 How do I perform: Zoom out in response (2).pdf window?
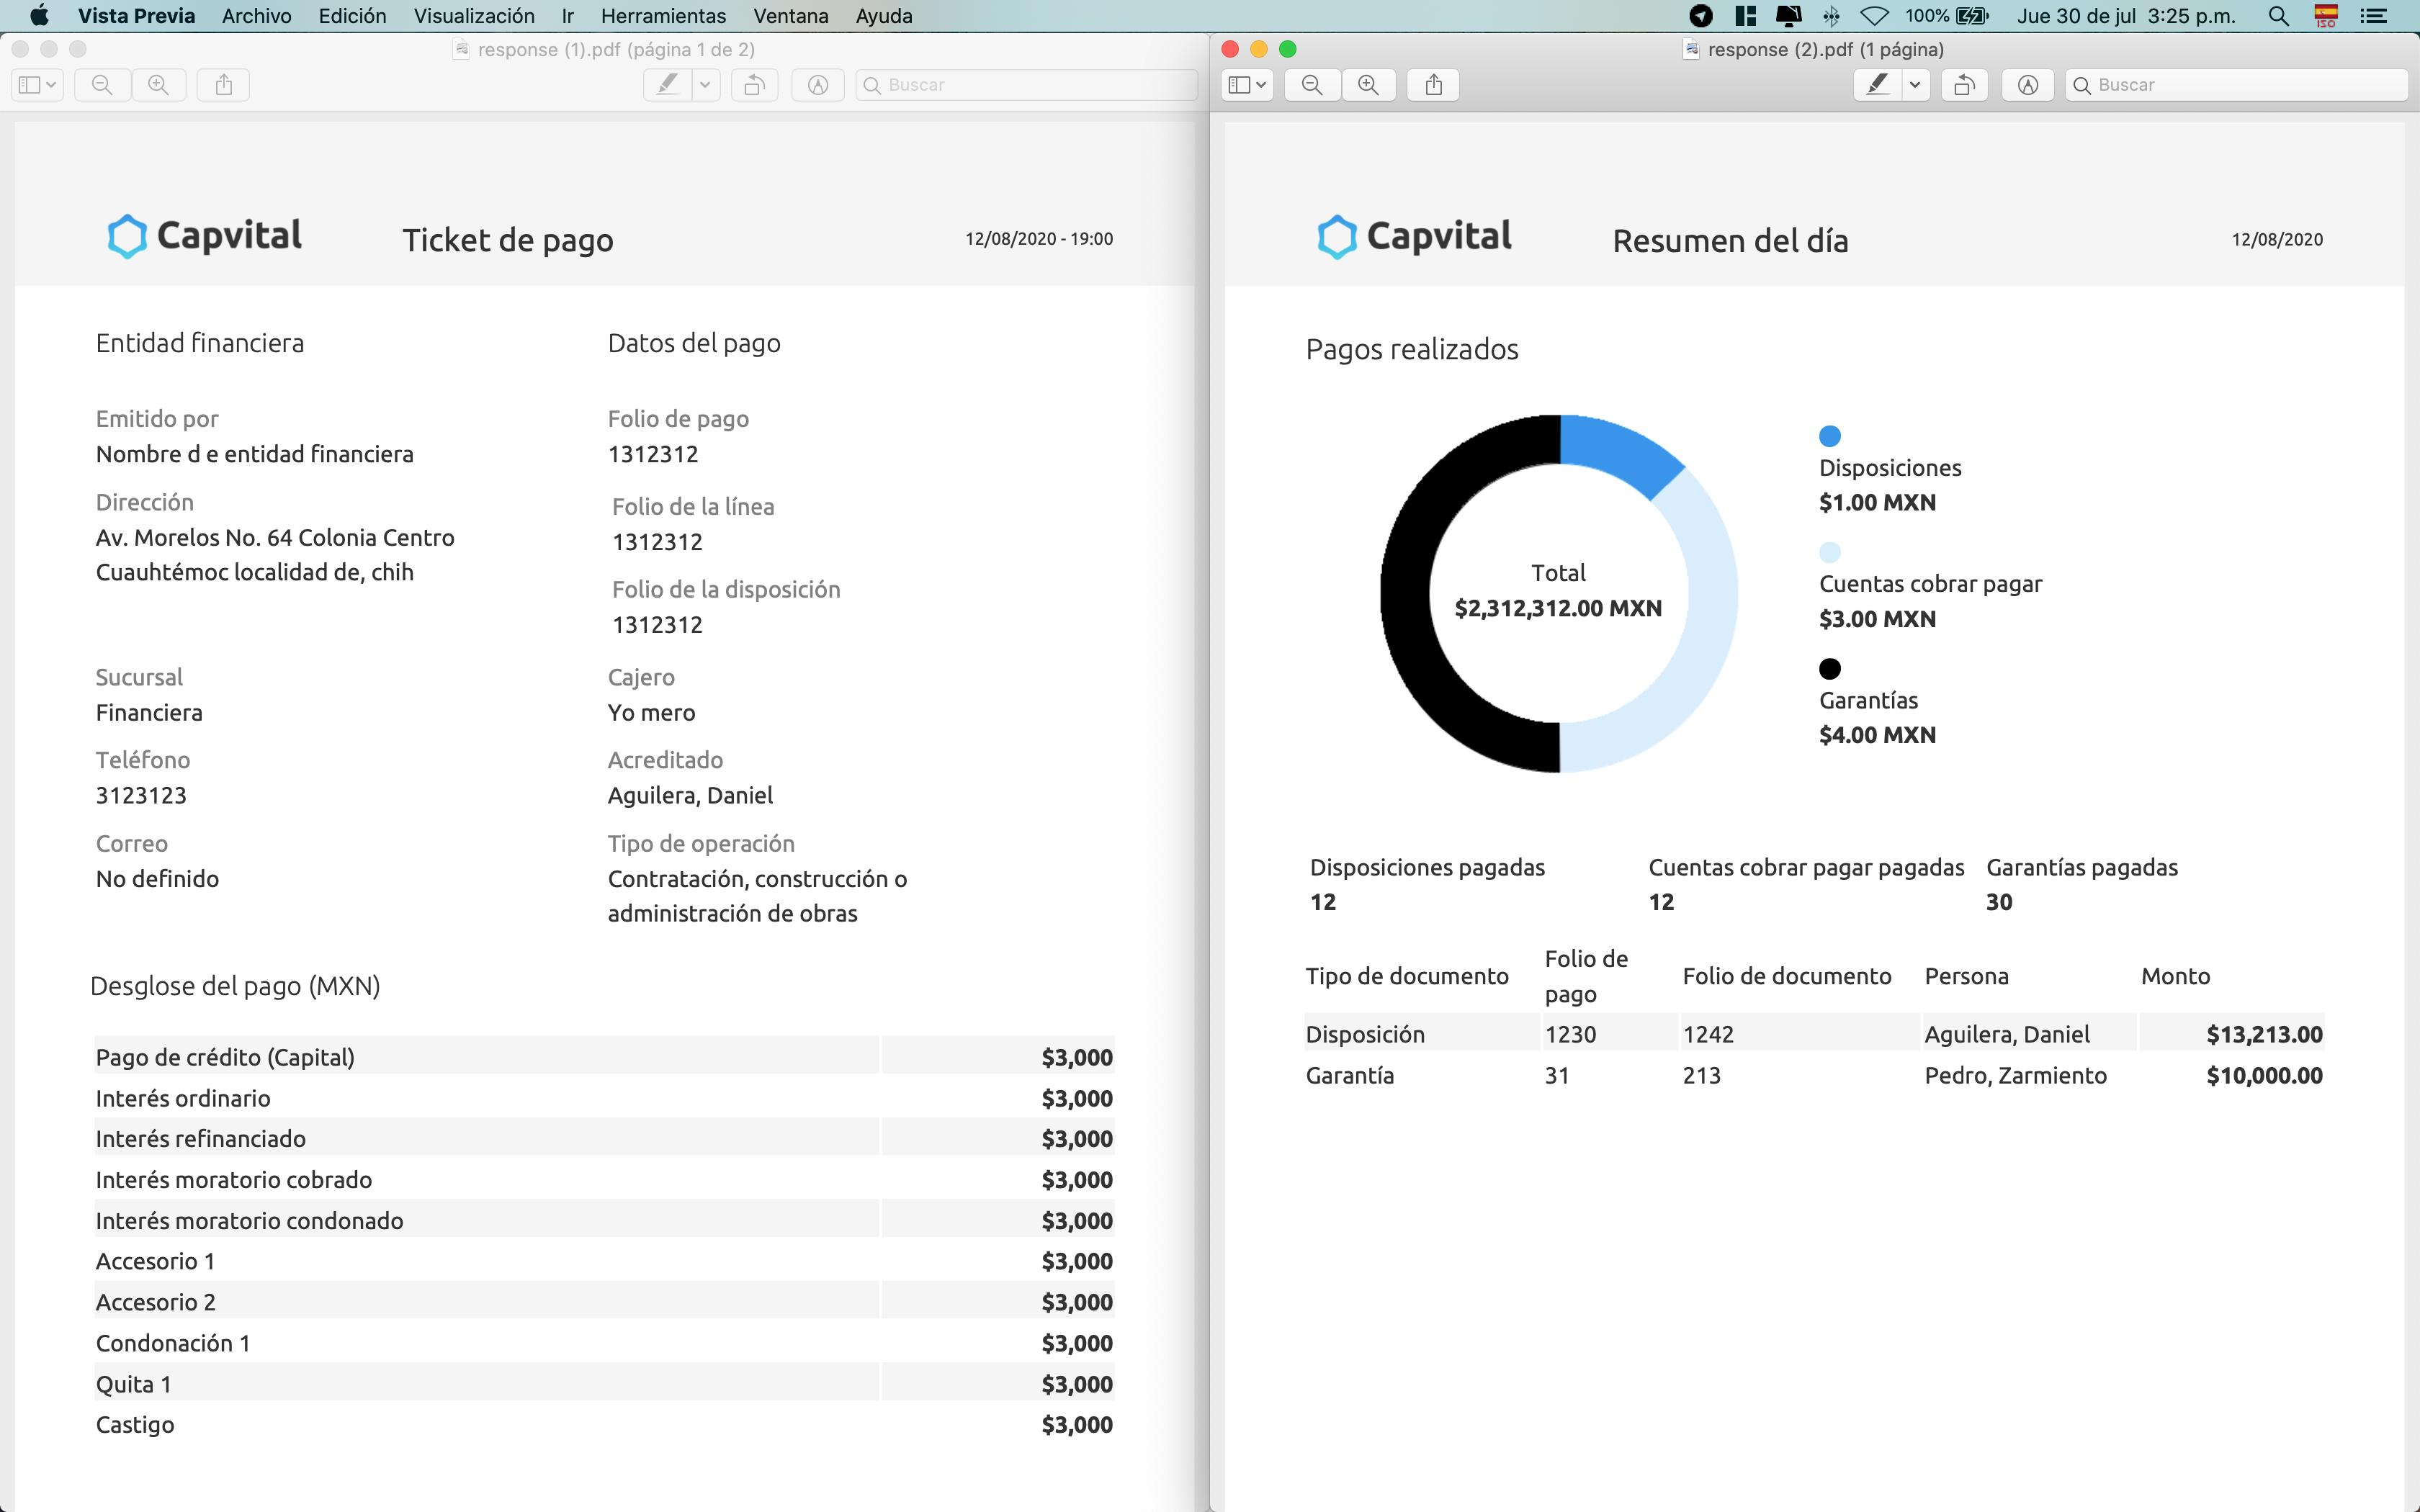[1312, 85]
